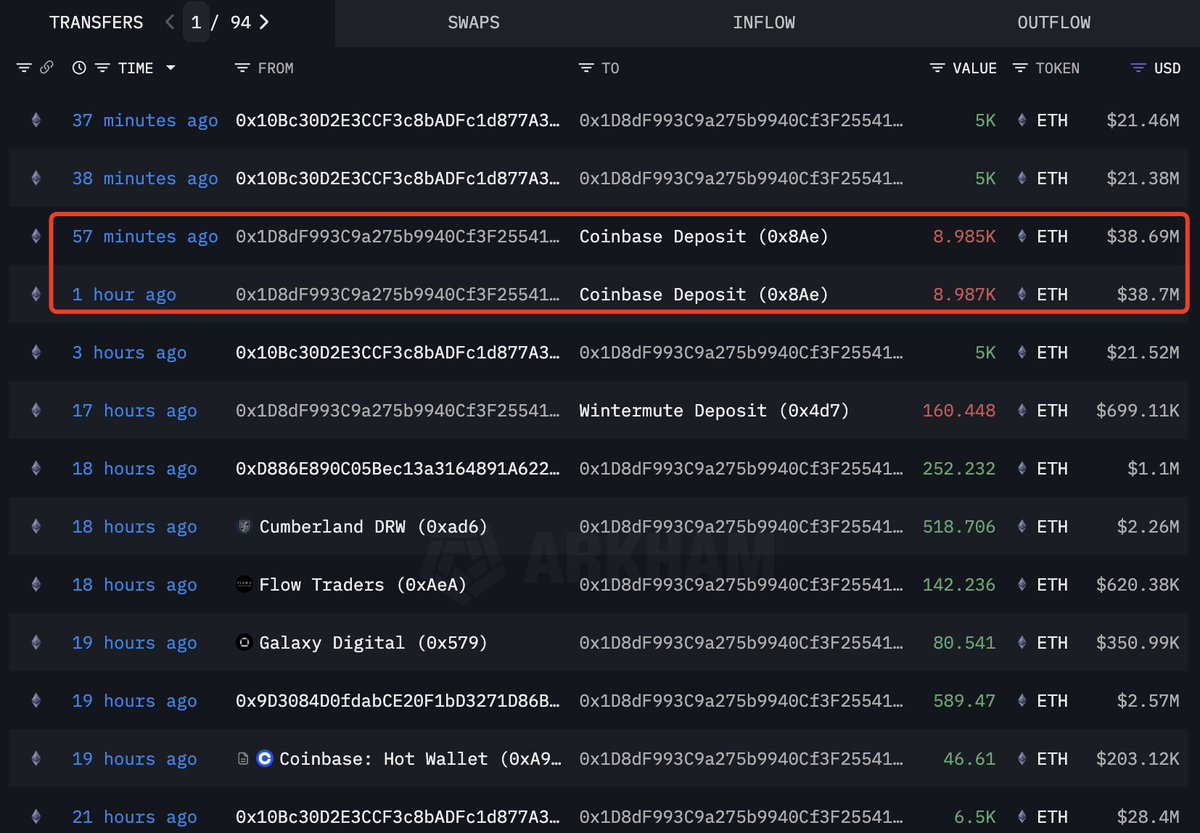Open sender 0xD886E890C05Bec13a3164891A622 address
1200x833 pixels.
pos(398,468)
